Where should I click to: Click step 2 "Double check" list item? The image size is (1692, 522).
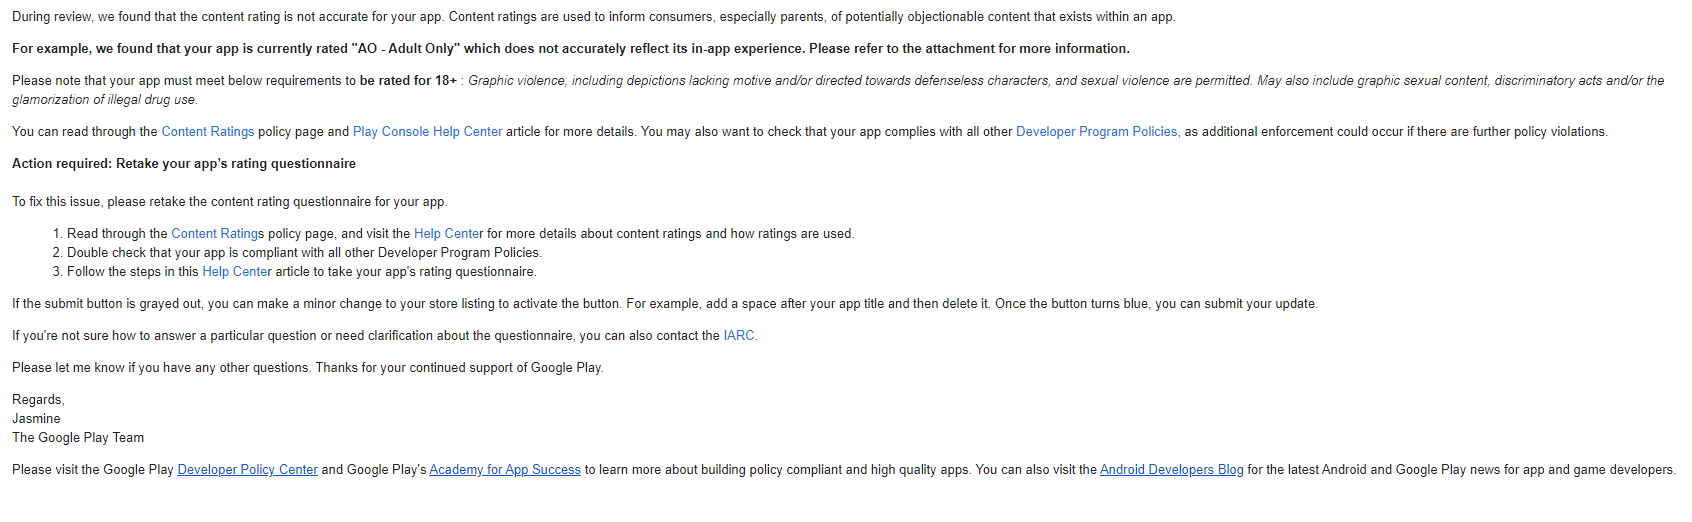pos(303,252)
